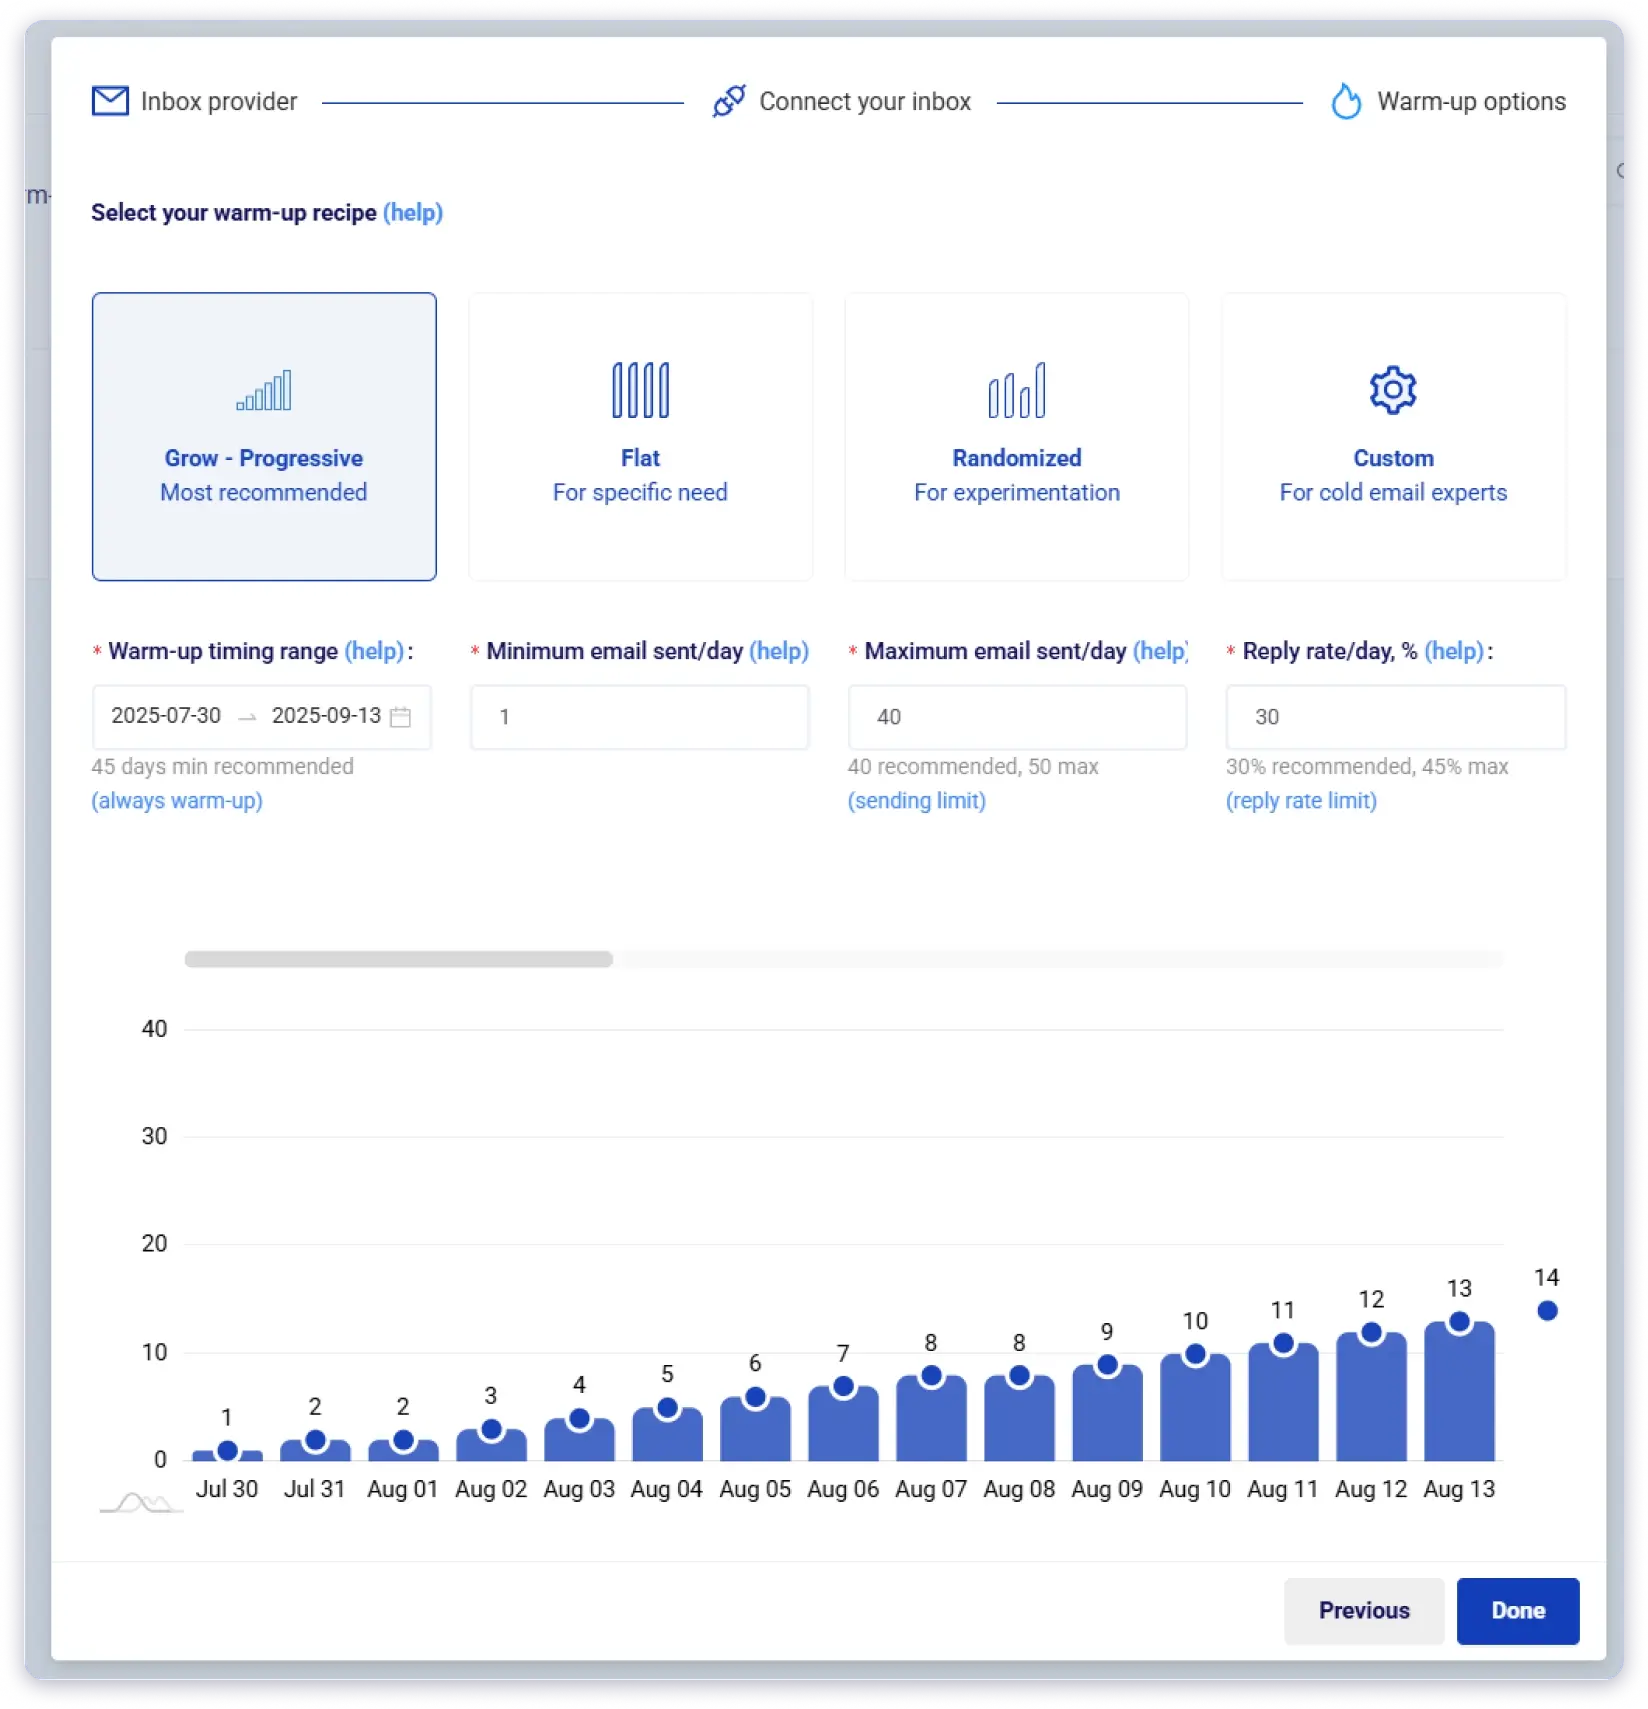The width and height of the screenshot is (1648, 1709).
Task: Go to the Connect your inbox step
Action: coord(864,101)
